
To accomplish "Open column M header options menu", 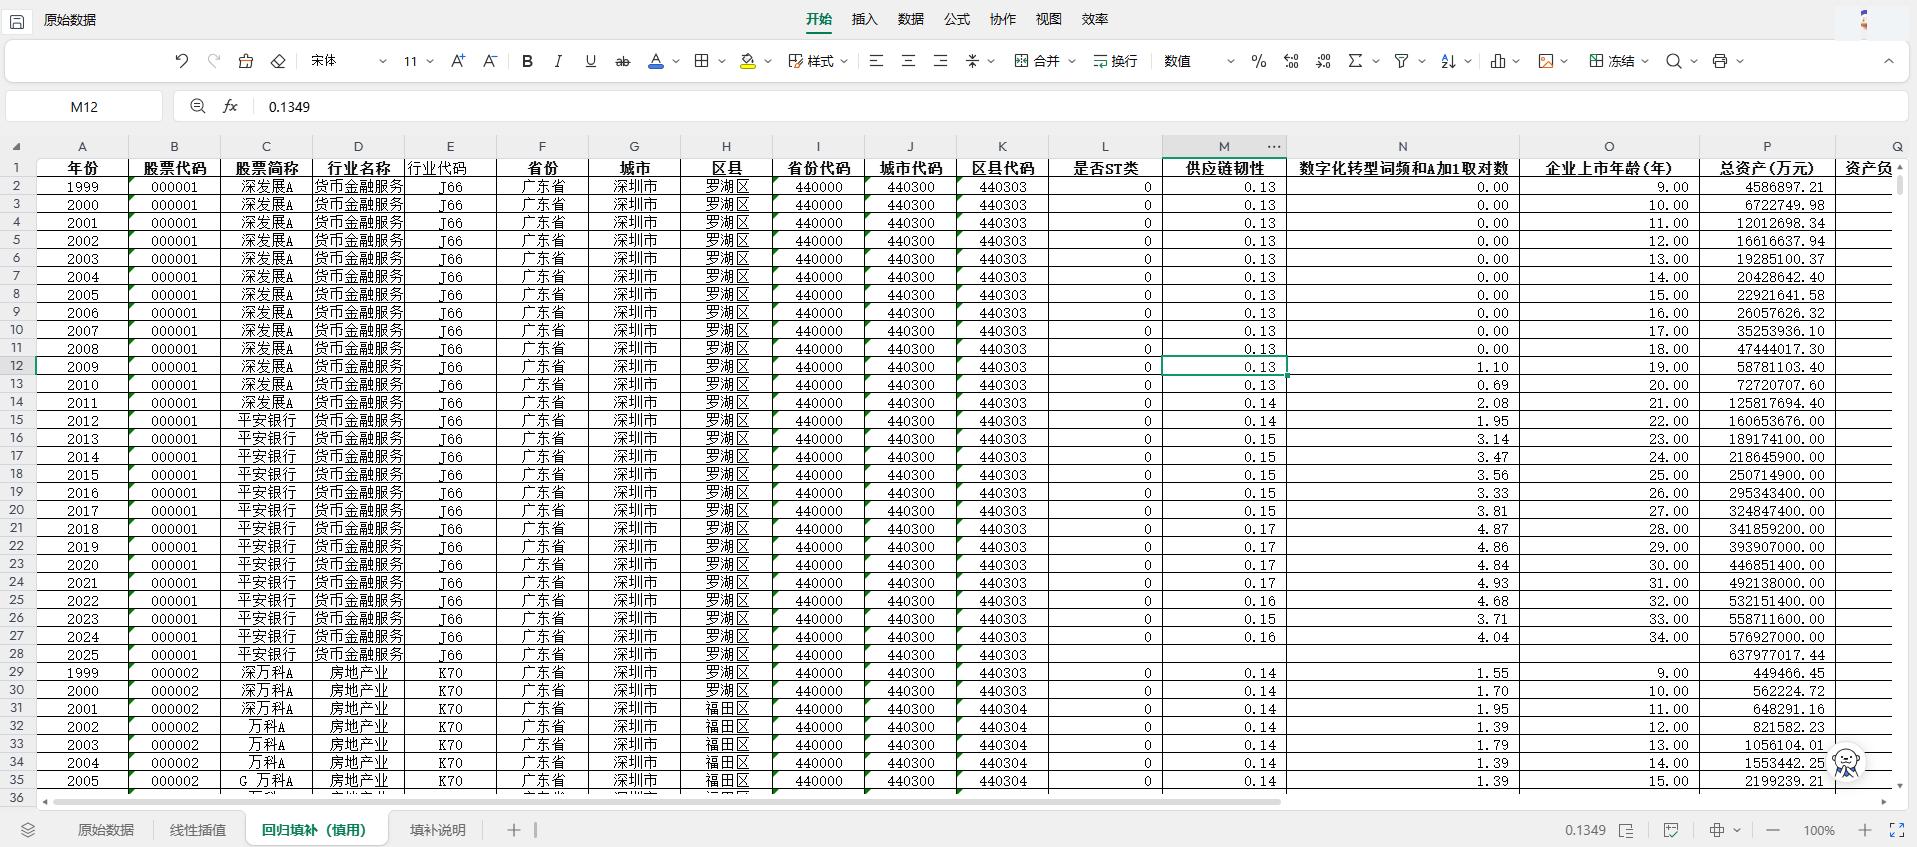I will click(1273, 146).
